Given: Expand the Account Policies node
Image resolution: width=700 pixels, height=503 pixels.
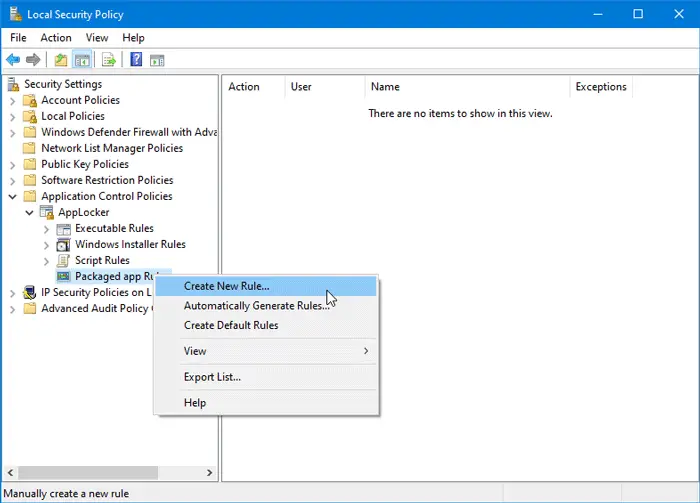Looking at the screenshot, I should (13, 100).
